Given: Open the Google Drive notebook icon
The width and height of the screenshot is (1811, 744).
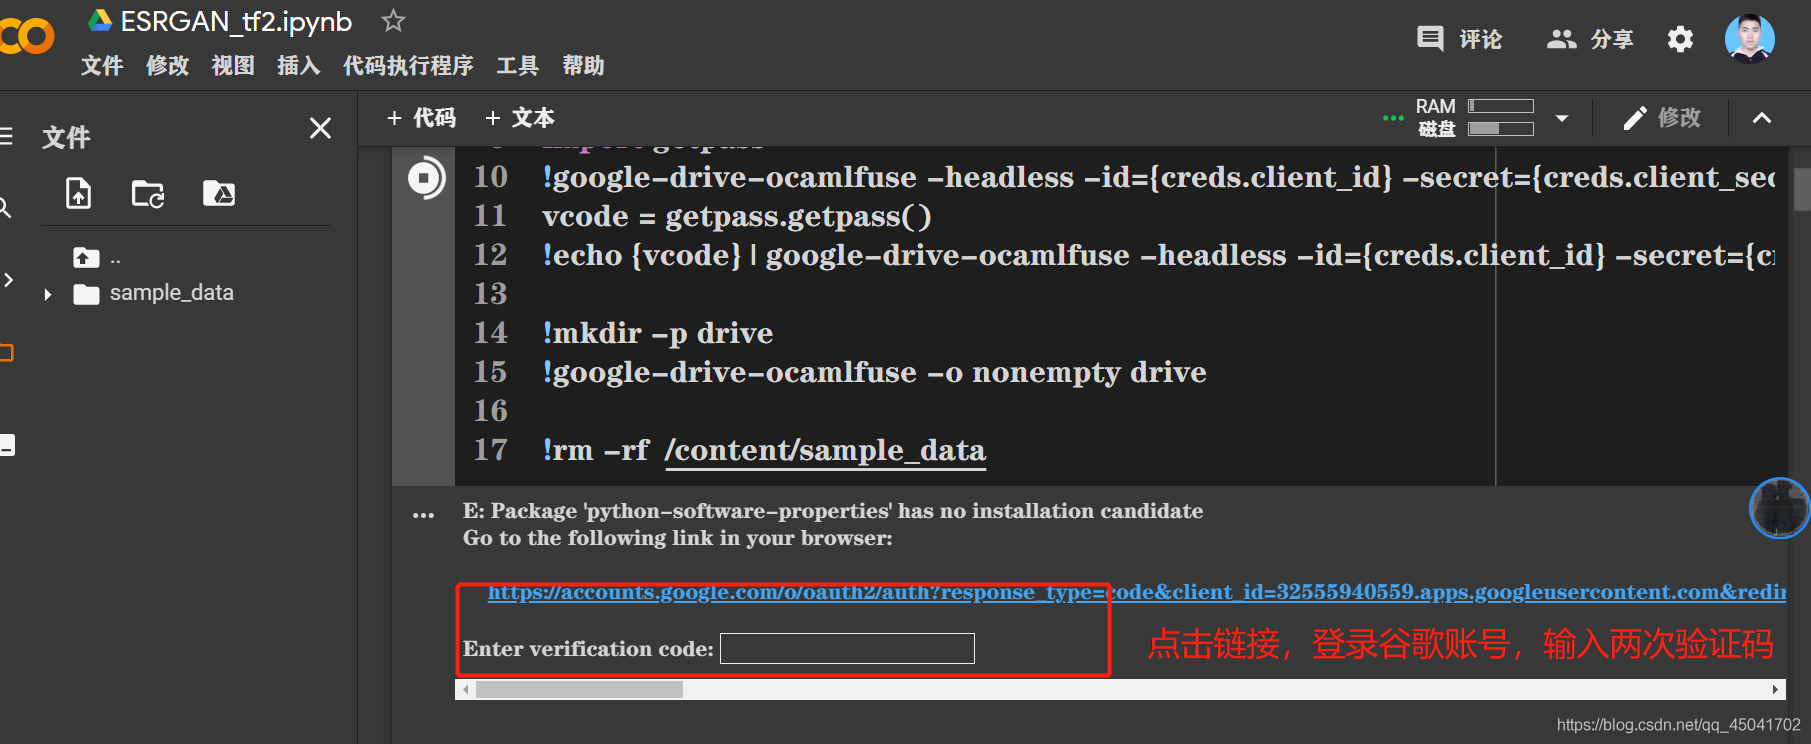Looking at the screenshot, I should tap(100, 20).
